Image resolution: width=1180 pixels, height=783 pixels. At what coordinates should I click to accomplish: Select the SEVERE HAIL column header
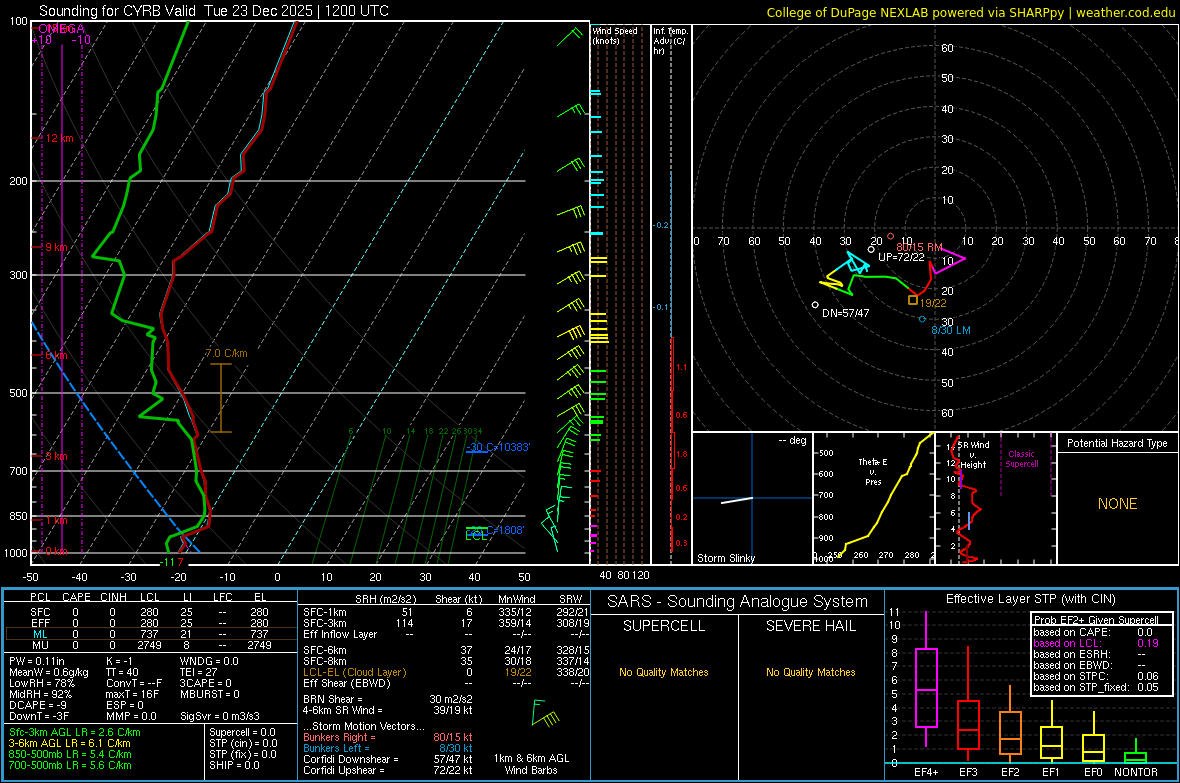tap(810, 626)
